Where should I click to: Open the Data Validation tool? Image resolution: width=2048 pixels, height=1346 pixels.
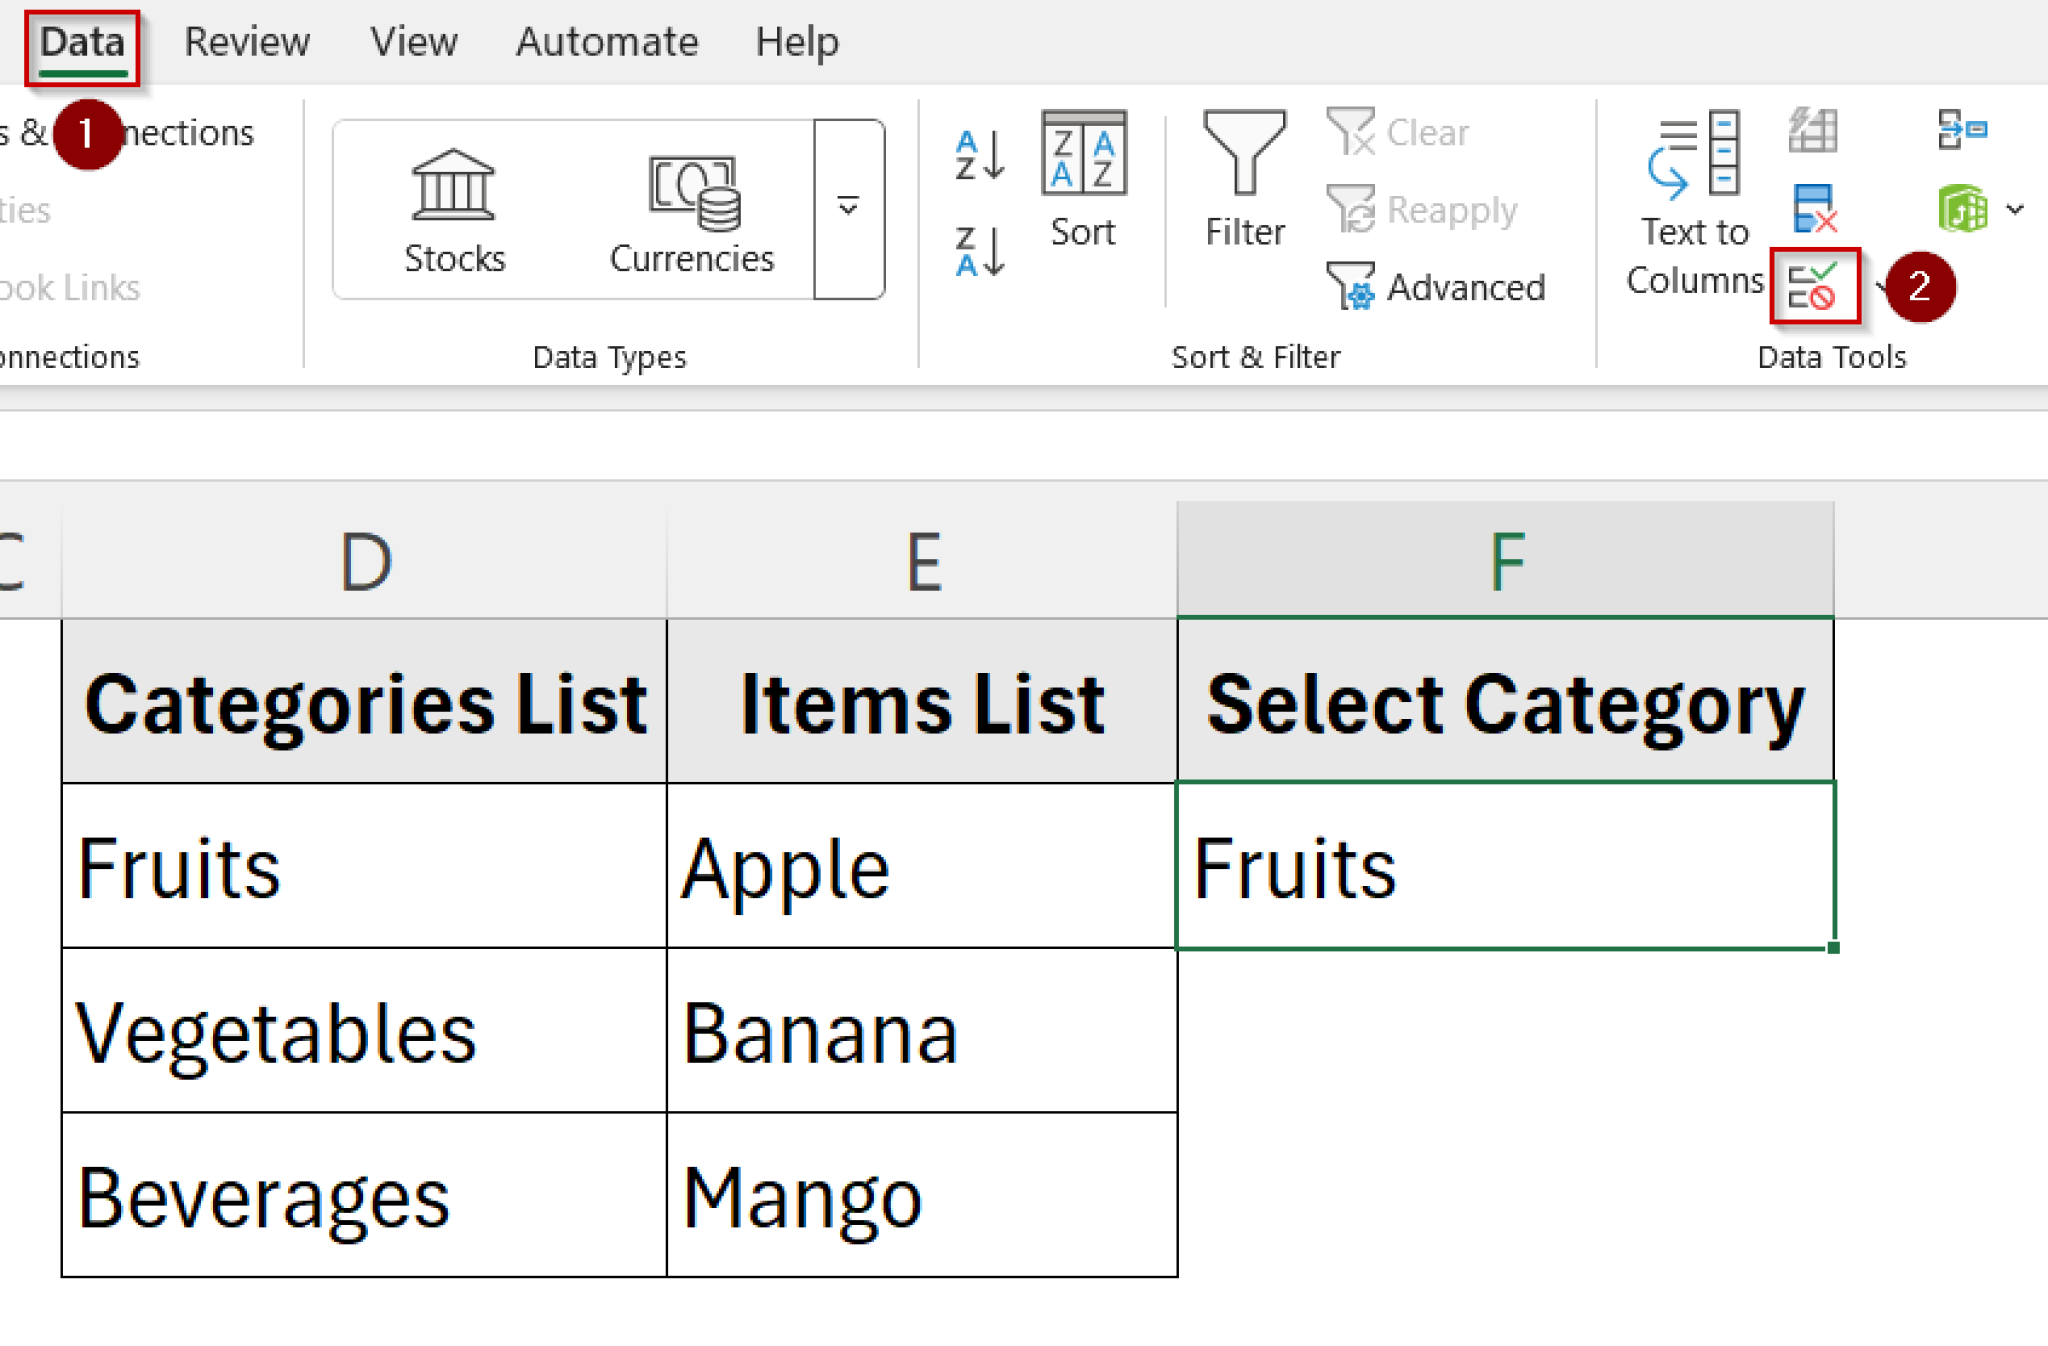pos(1815,287)
